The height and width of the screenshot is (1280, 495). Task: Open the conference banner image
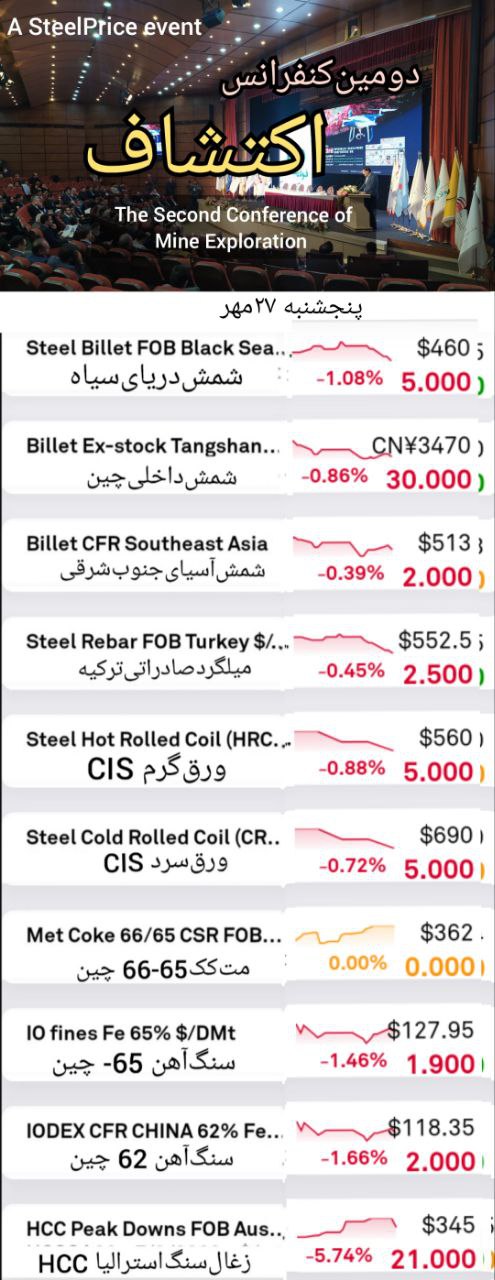click(247, 145)
